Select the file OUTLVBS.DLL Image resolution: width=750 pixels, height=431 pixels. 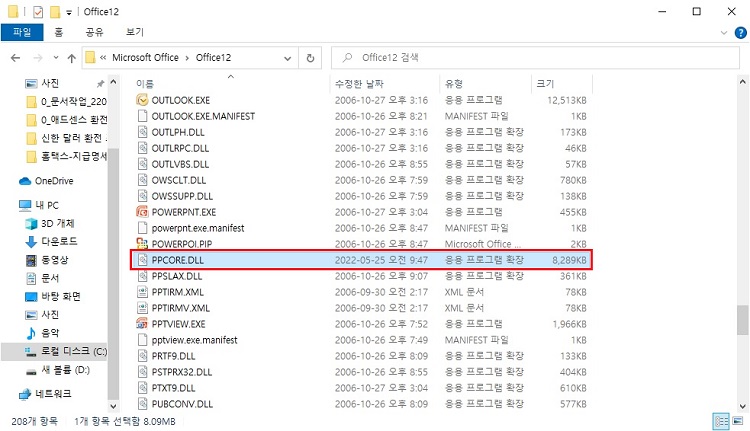tap(180, 164)
